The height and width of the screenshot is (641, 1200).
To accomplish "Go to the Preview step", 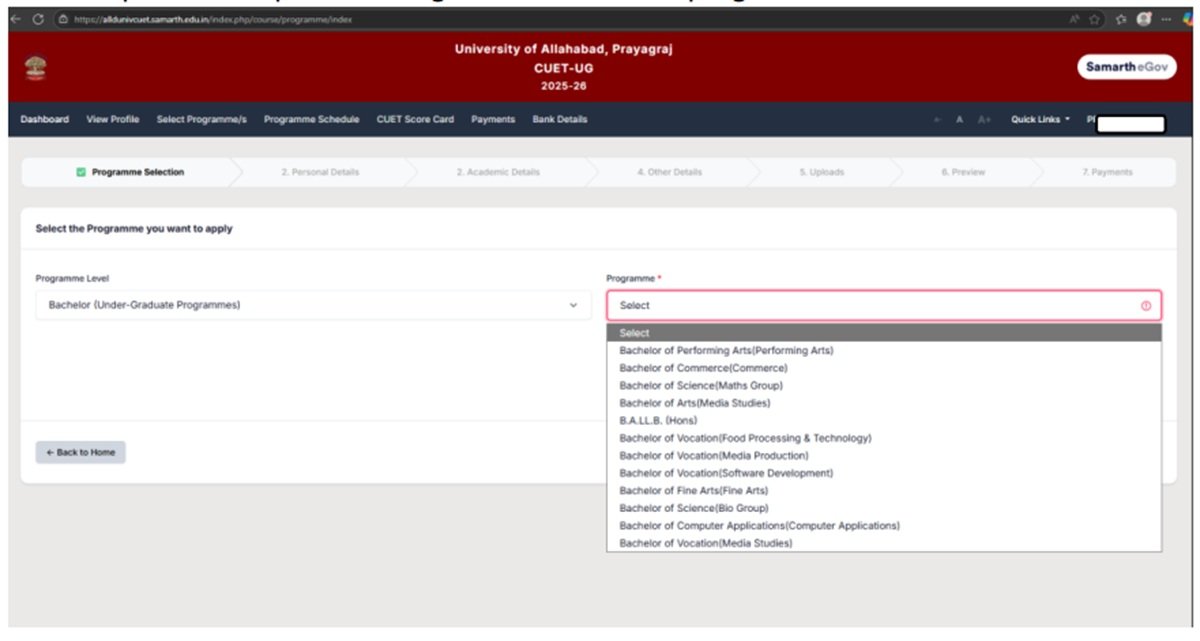I will [x=963, y=172].
